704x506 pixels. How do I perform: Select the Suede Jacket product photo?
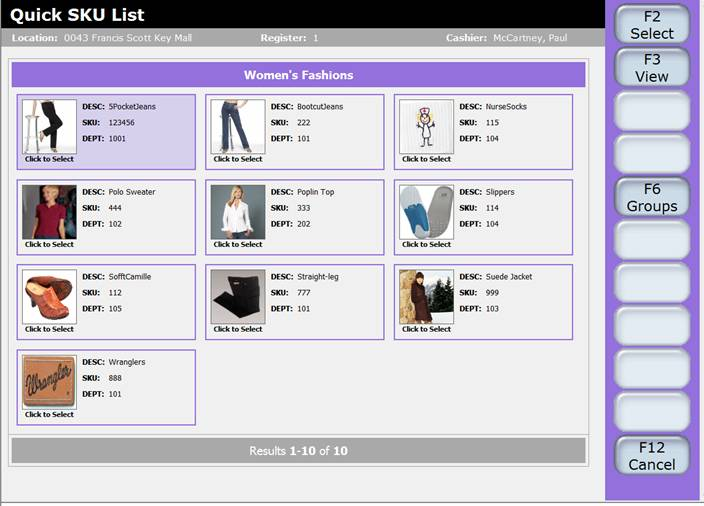coord(427,296)
